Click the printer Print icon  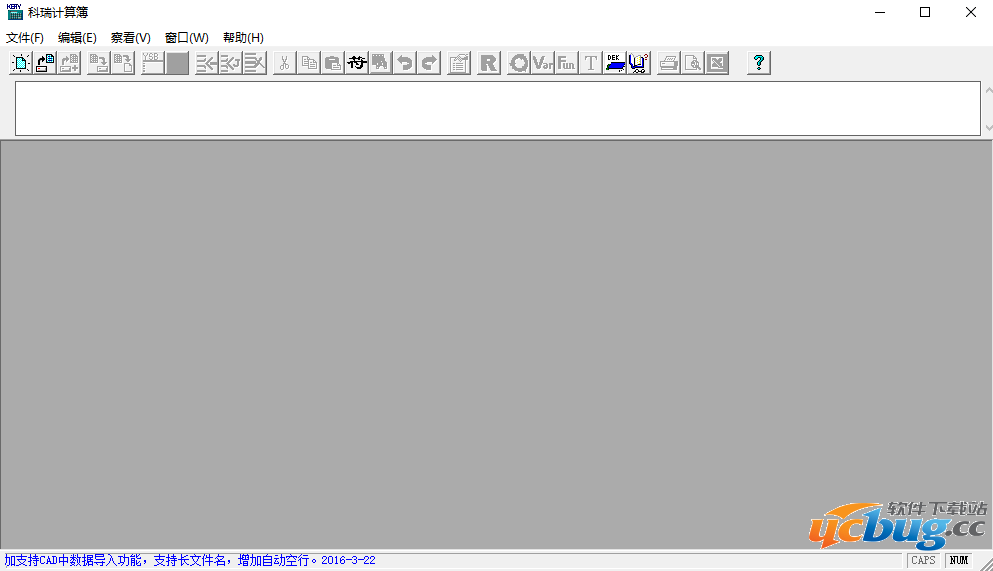tap(668, 63)
